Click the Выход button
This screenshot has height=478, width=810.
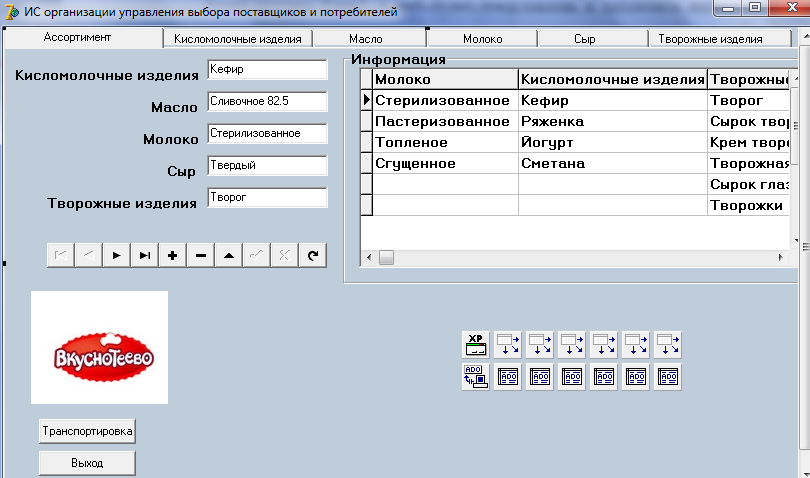click(x=87, y=463)
